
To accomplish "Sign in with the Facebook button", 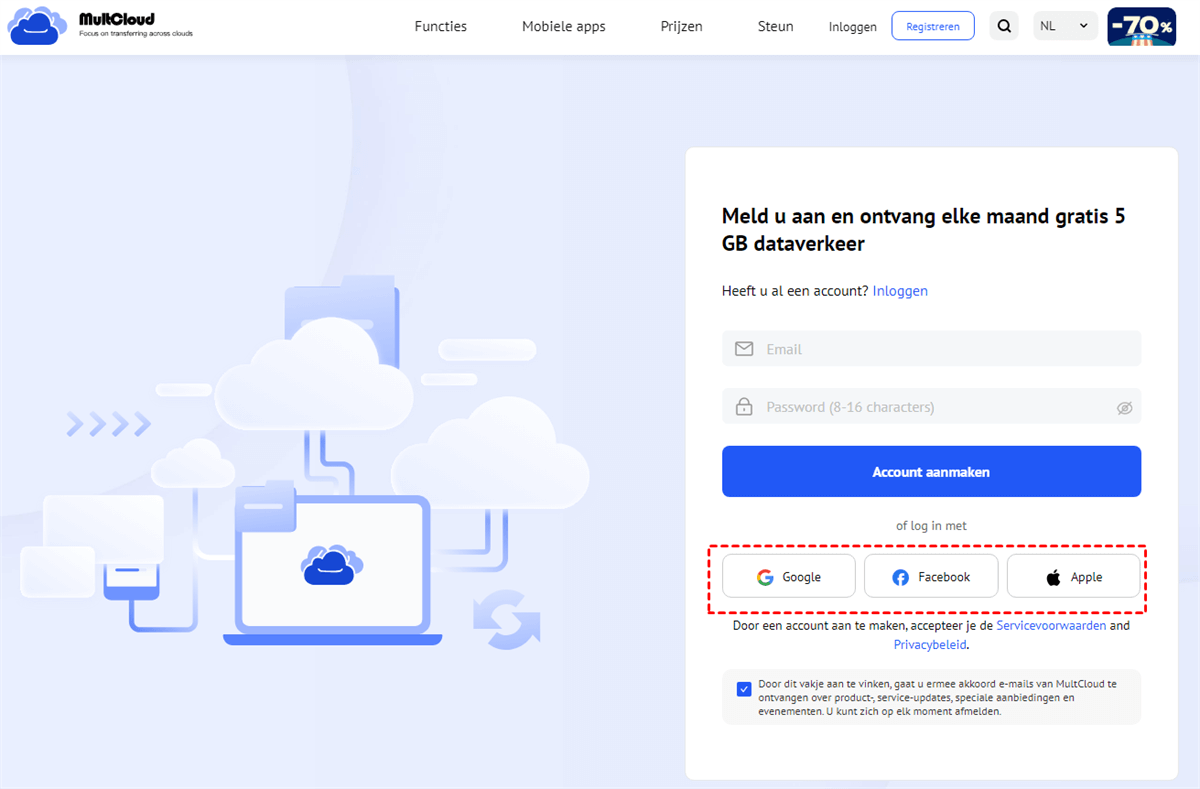I will pyautogui.click(x=931, y=577).
